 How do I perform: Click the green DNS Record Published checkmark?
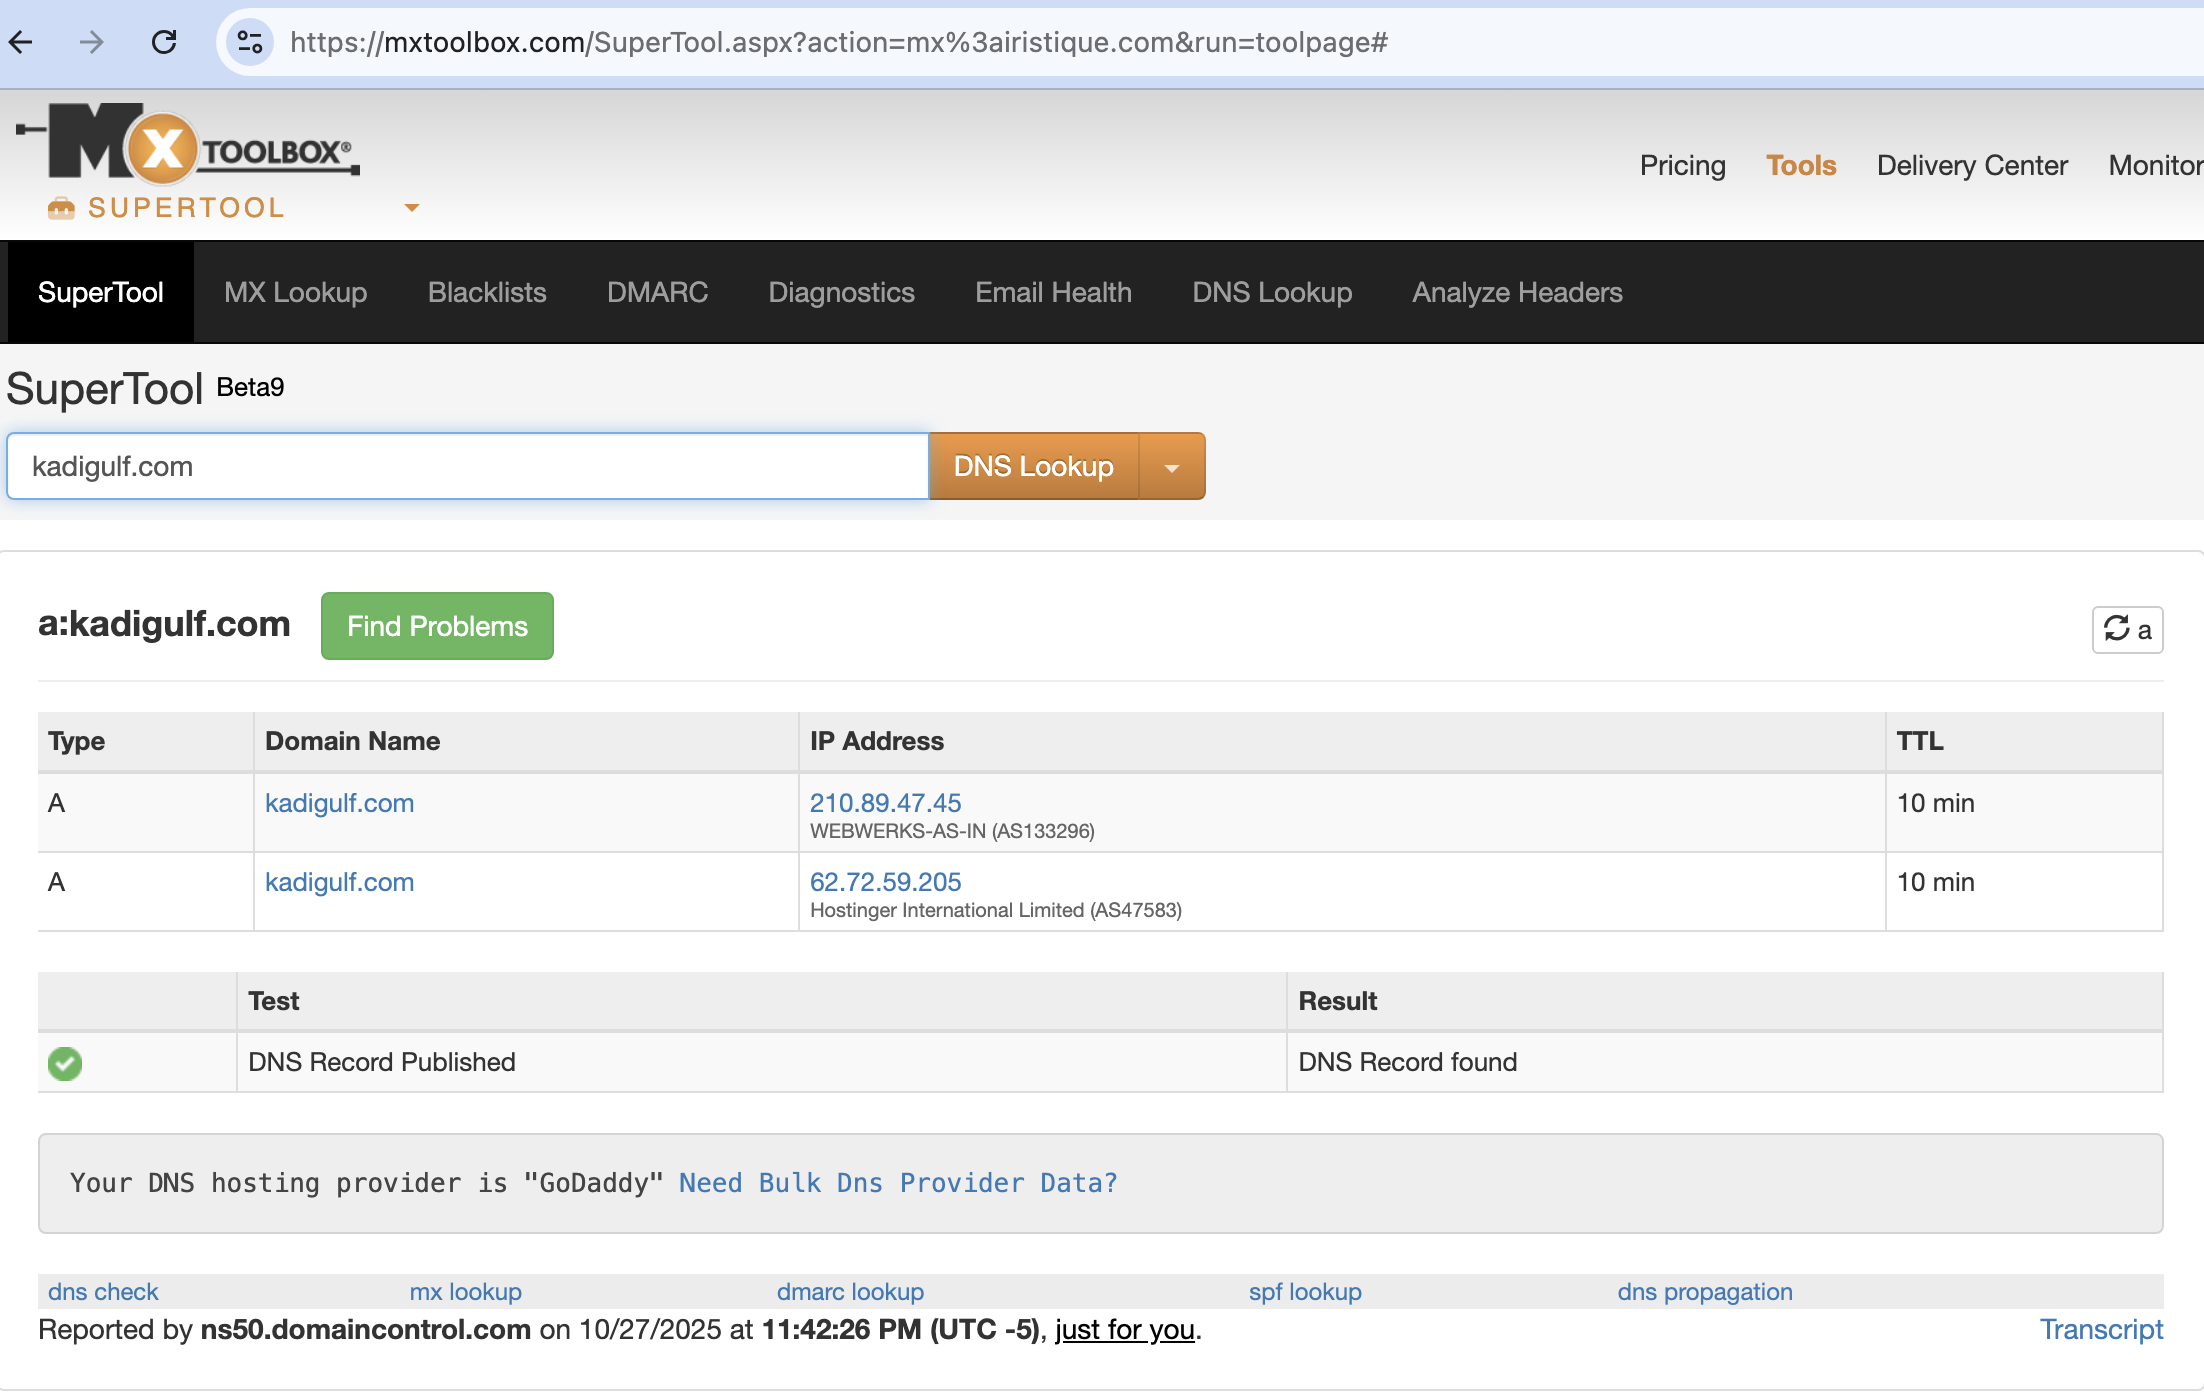(x=65, y=1063)
